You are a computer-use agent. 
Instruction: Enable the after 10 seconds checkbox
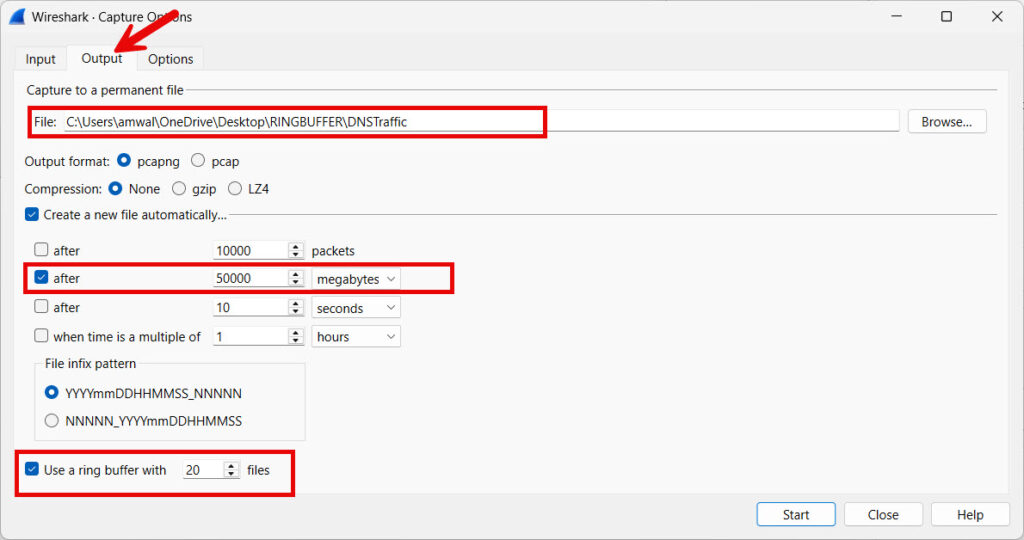[41, 308]
